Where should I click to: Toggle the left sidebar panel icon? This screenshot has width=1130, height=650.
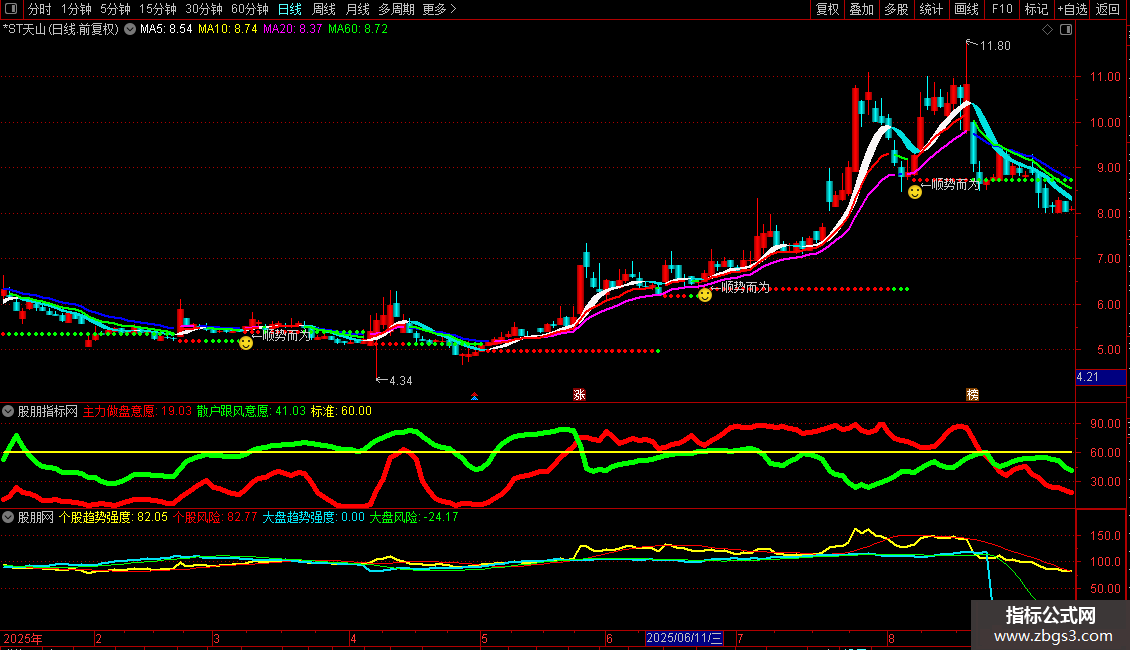[x=11, y=9]
